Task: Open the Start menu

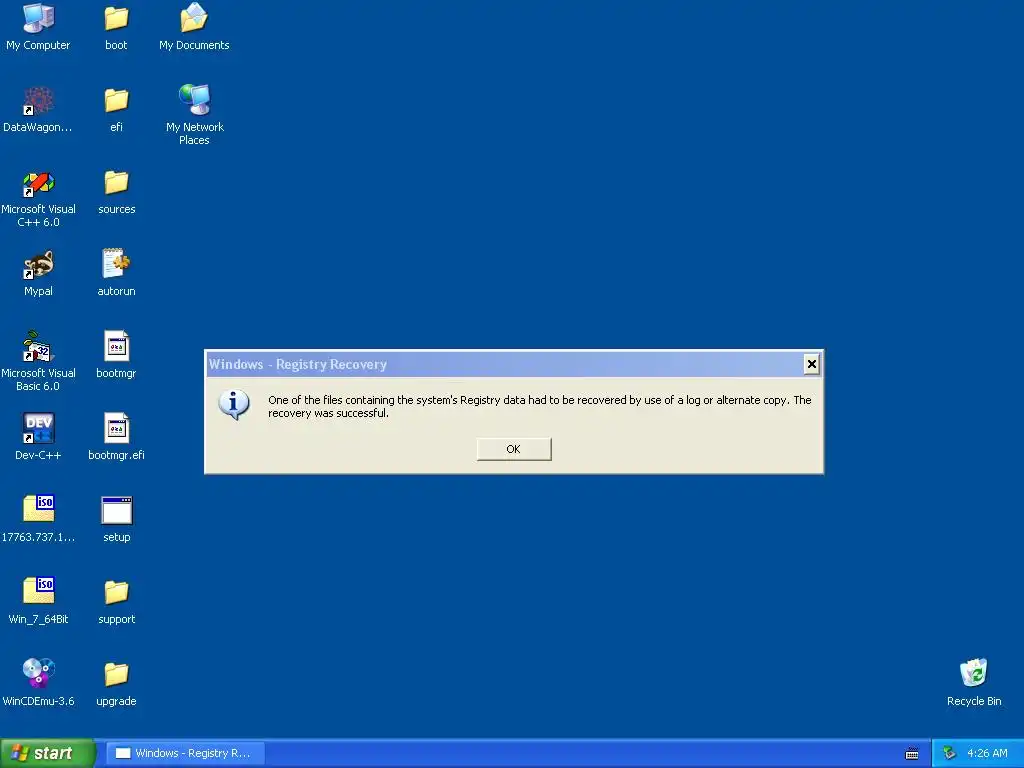Action: [48, 753]
